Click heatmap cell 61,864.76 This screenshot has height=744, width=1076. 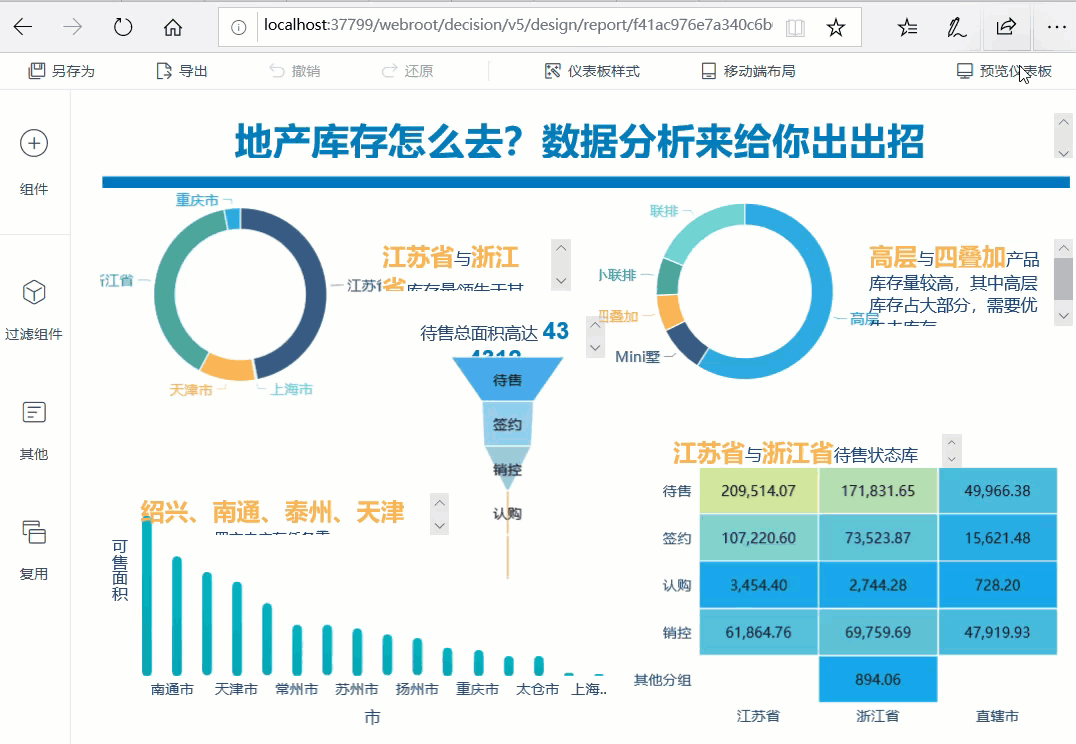(x=758, y=632)
